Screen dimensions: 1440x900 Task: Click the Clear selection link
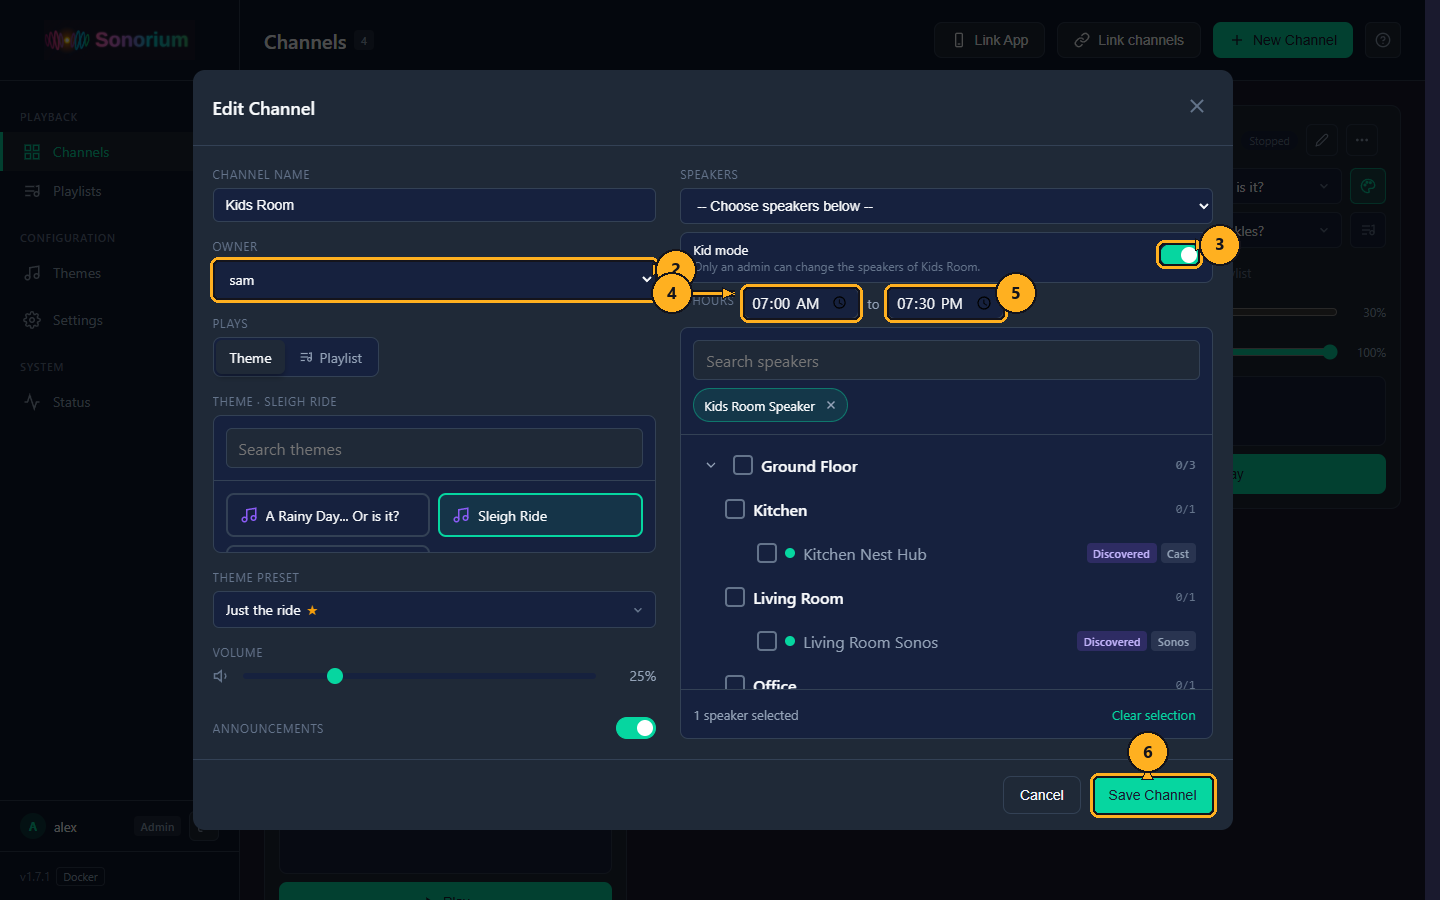point(1153,715)
